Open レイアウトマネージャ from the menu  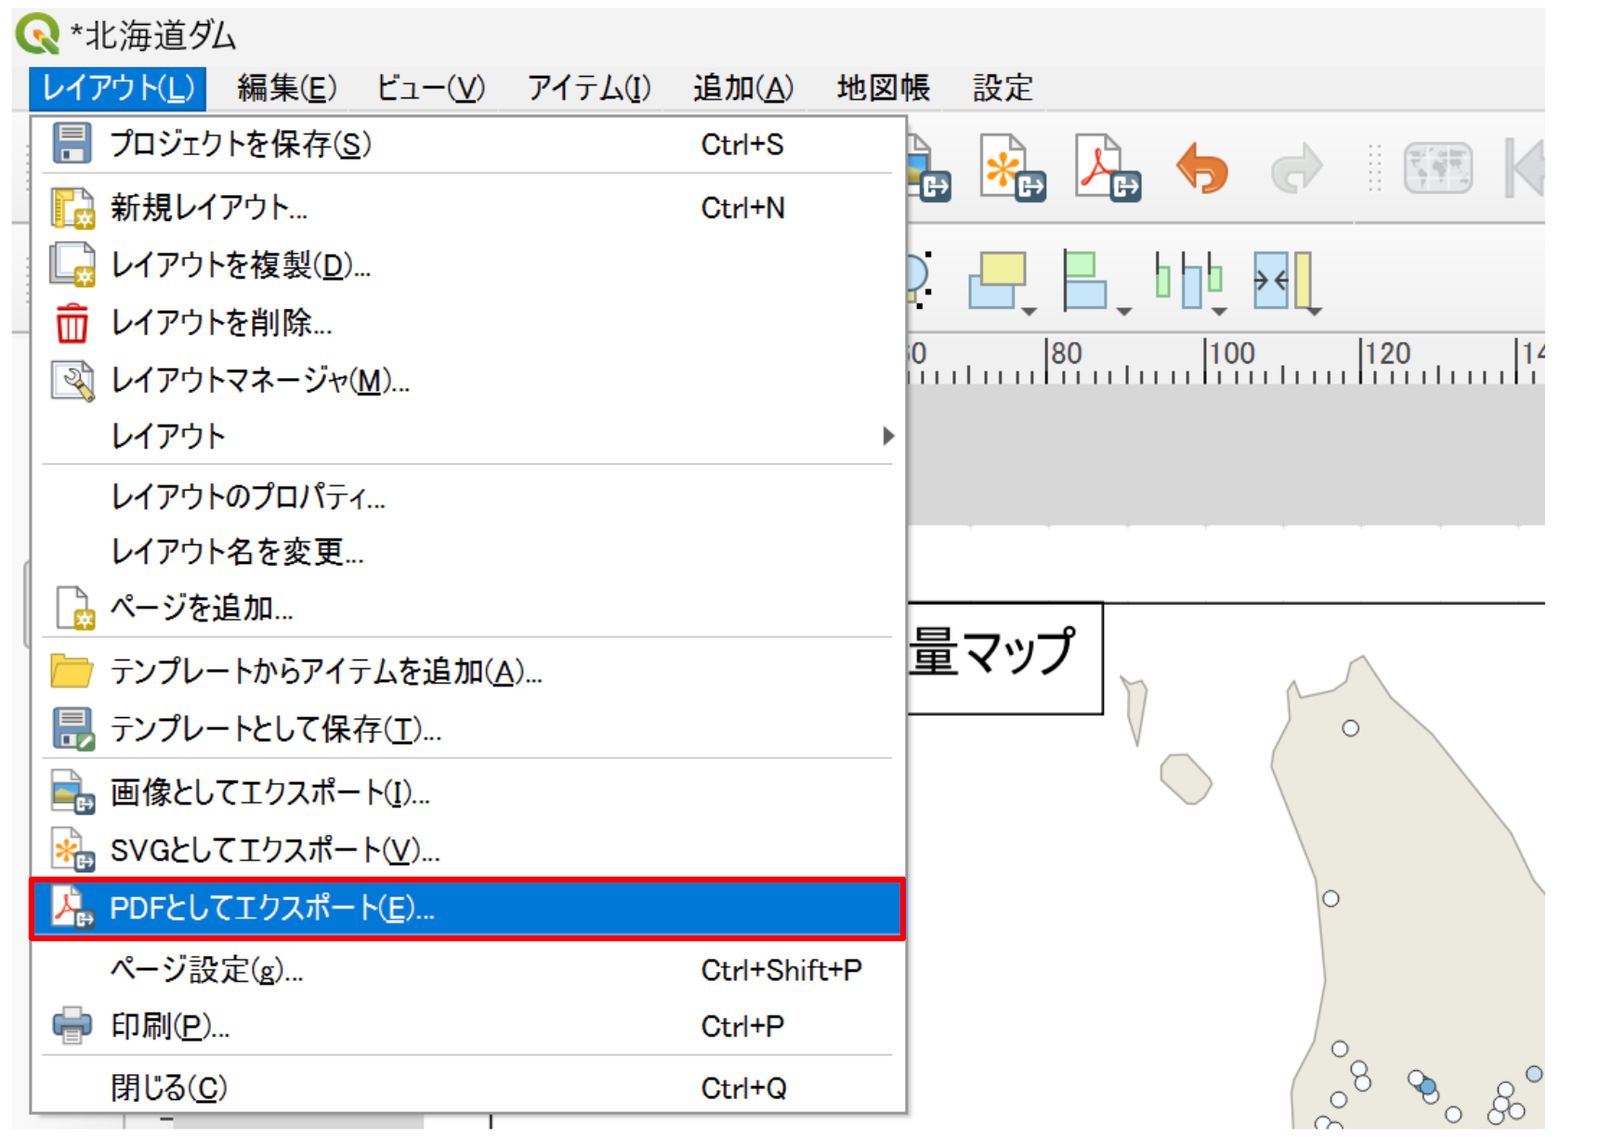tap(468, 380)
